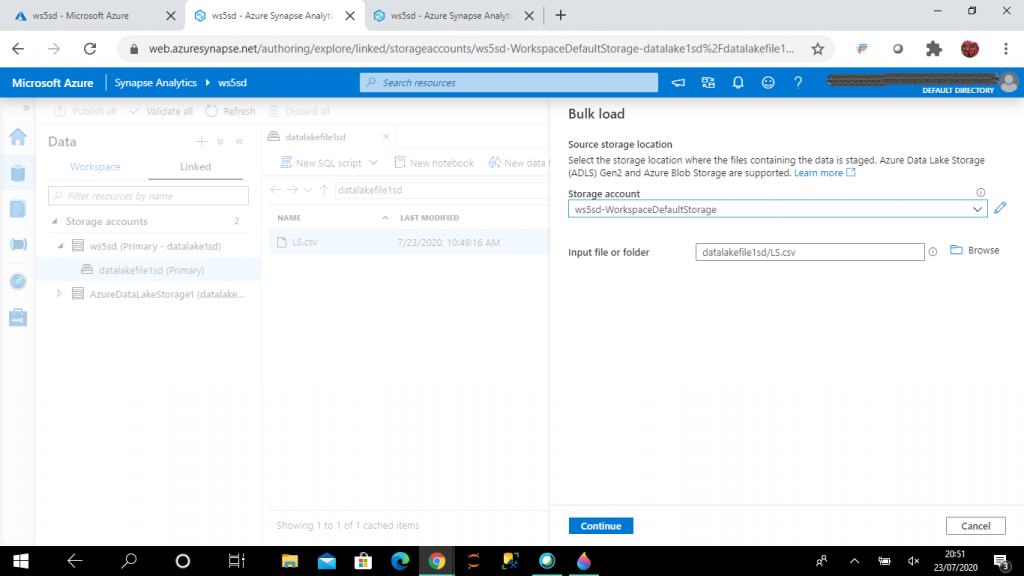Open the Windows action center icon
Screen dimensions: 1024x576
(1001, 561)
